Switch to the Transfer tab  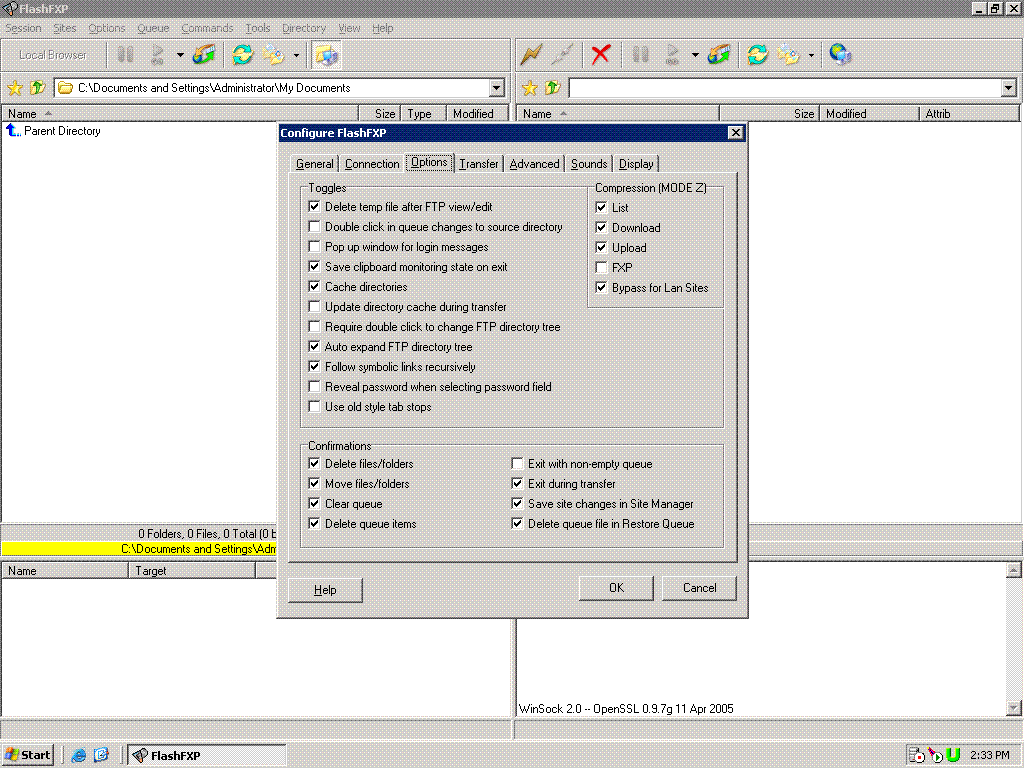[479, 164]
